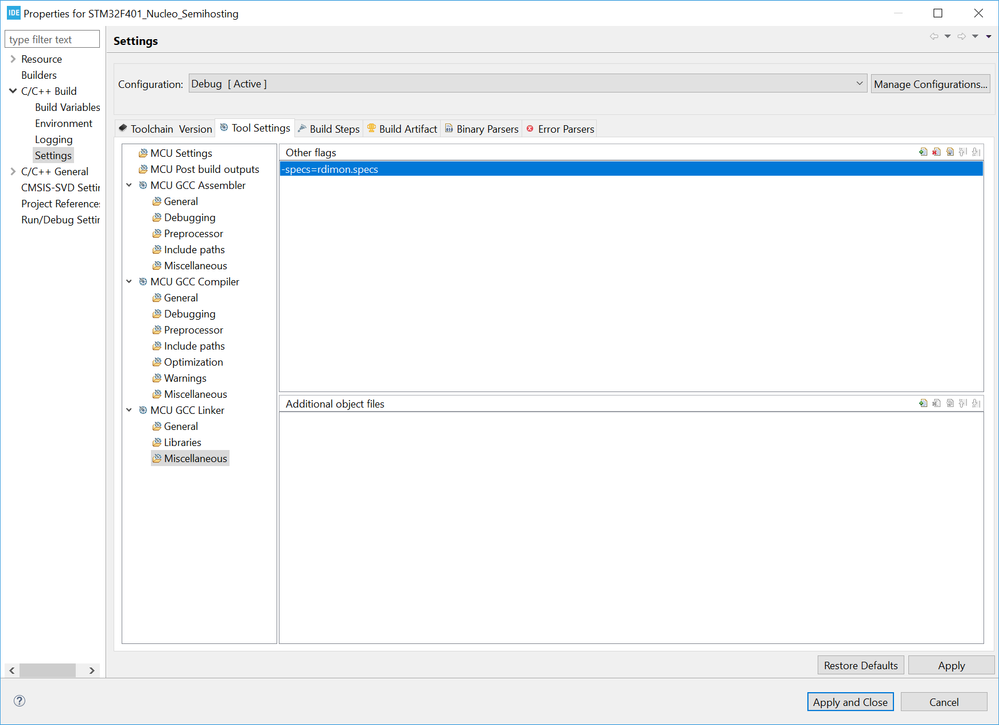Click the back navigation arrow icon

(x=934, y=37)
